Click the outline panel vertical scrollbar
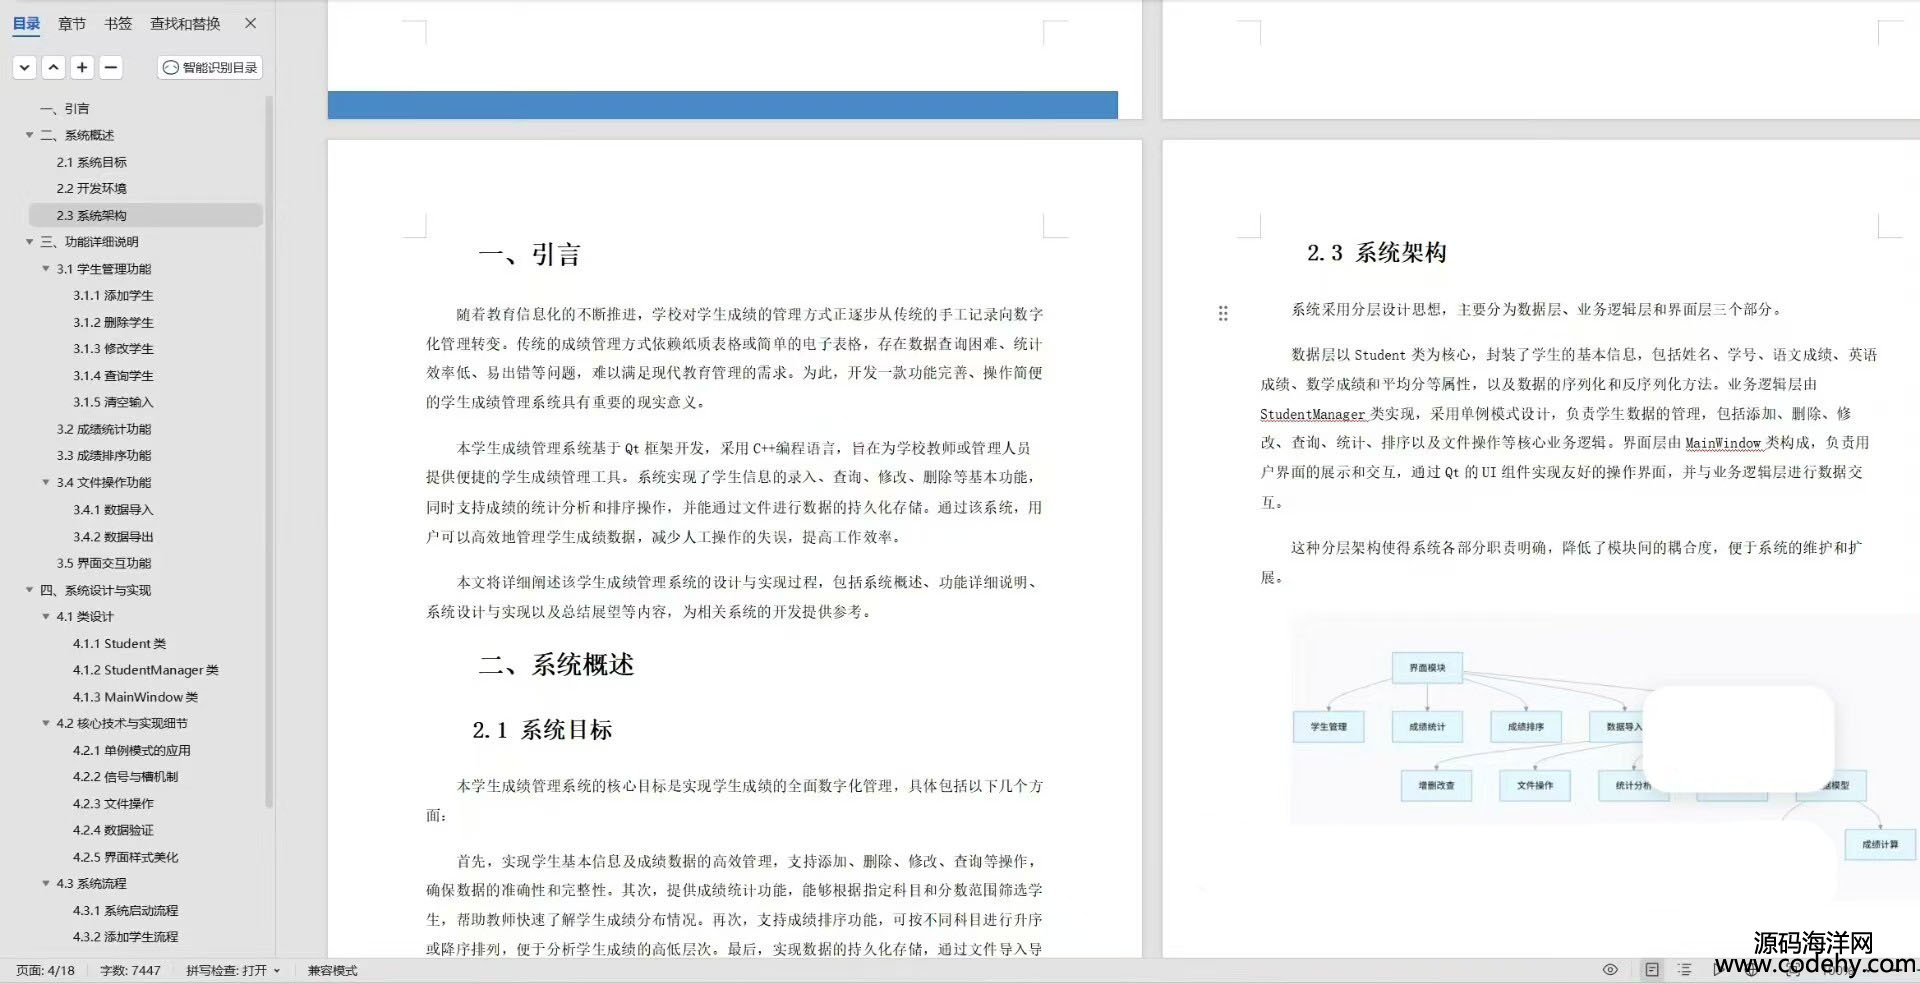 pyautogui.click(x=268, y=450)
